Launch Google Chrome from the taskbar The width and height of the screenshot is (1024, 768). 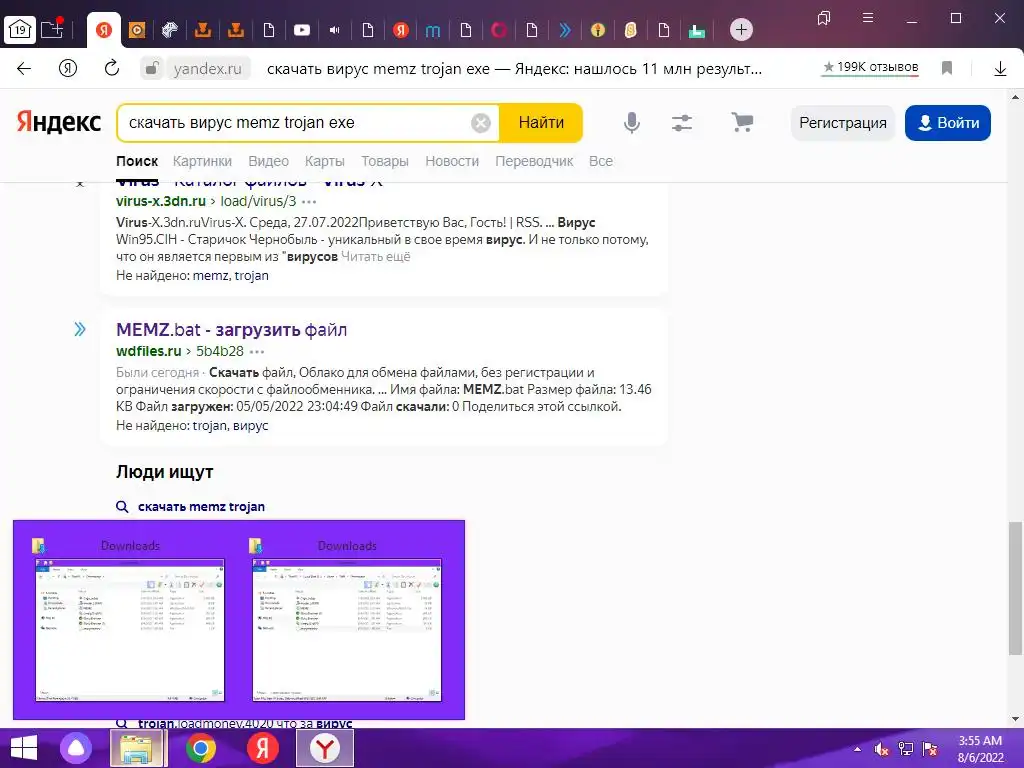pos(200,748)
